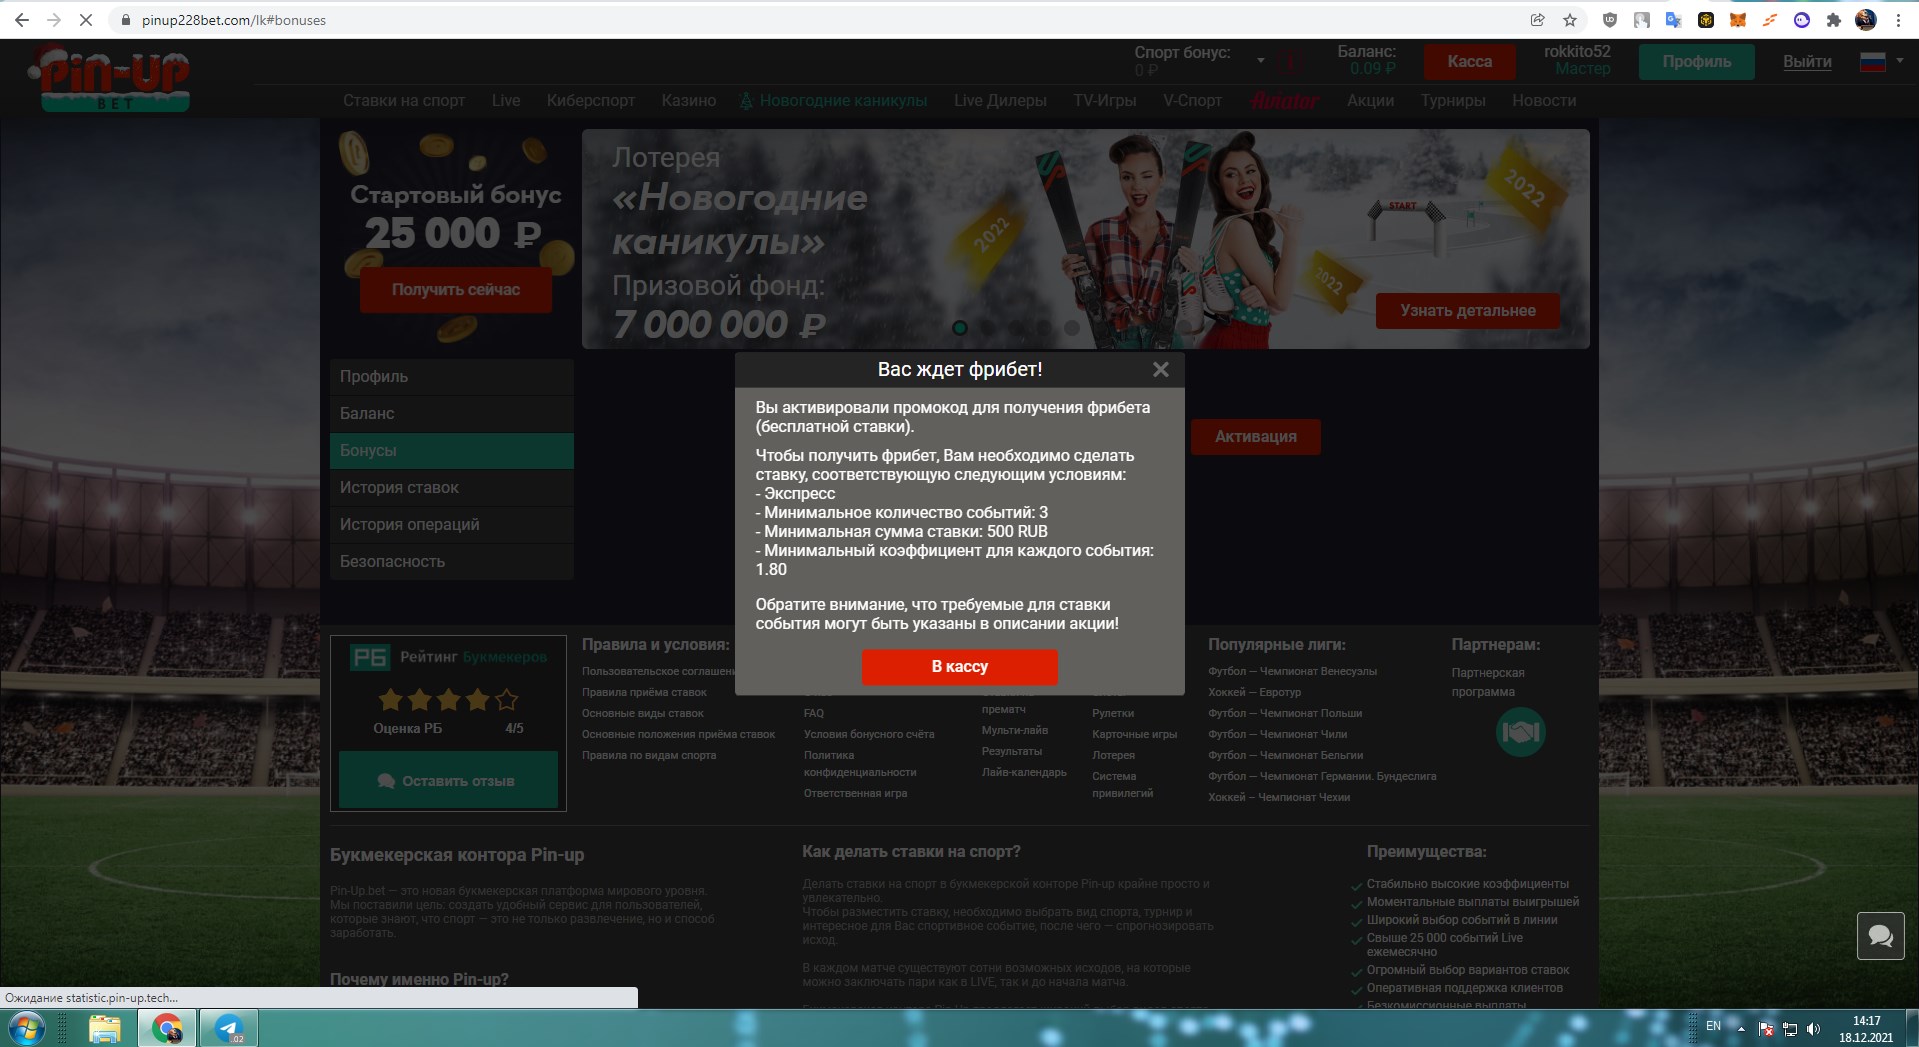Go back to the previous browser page
The image size is (1919, 1047).
[21, 20]
